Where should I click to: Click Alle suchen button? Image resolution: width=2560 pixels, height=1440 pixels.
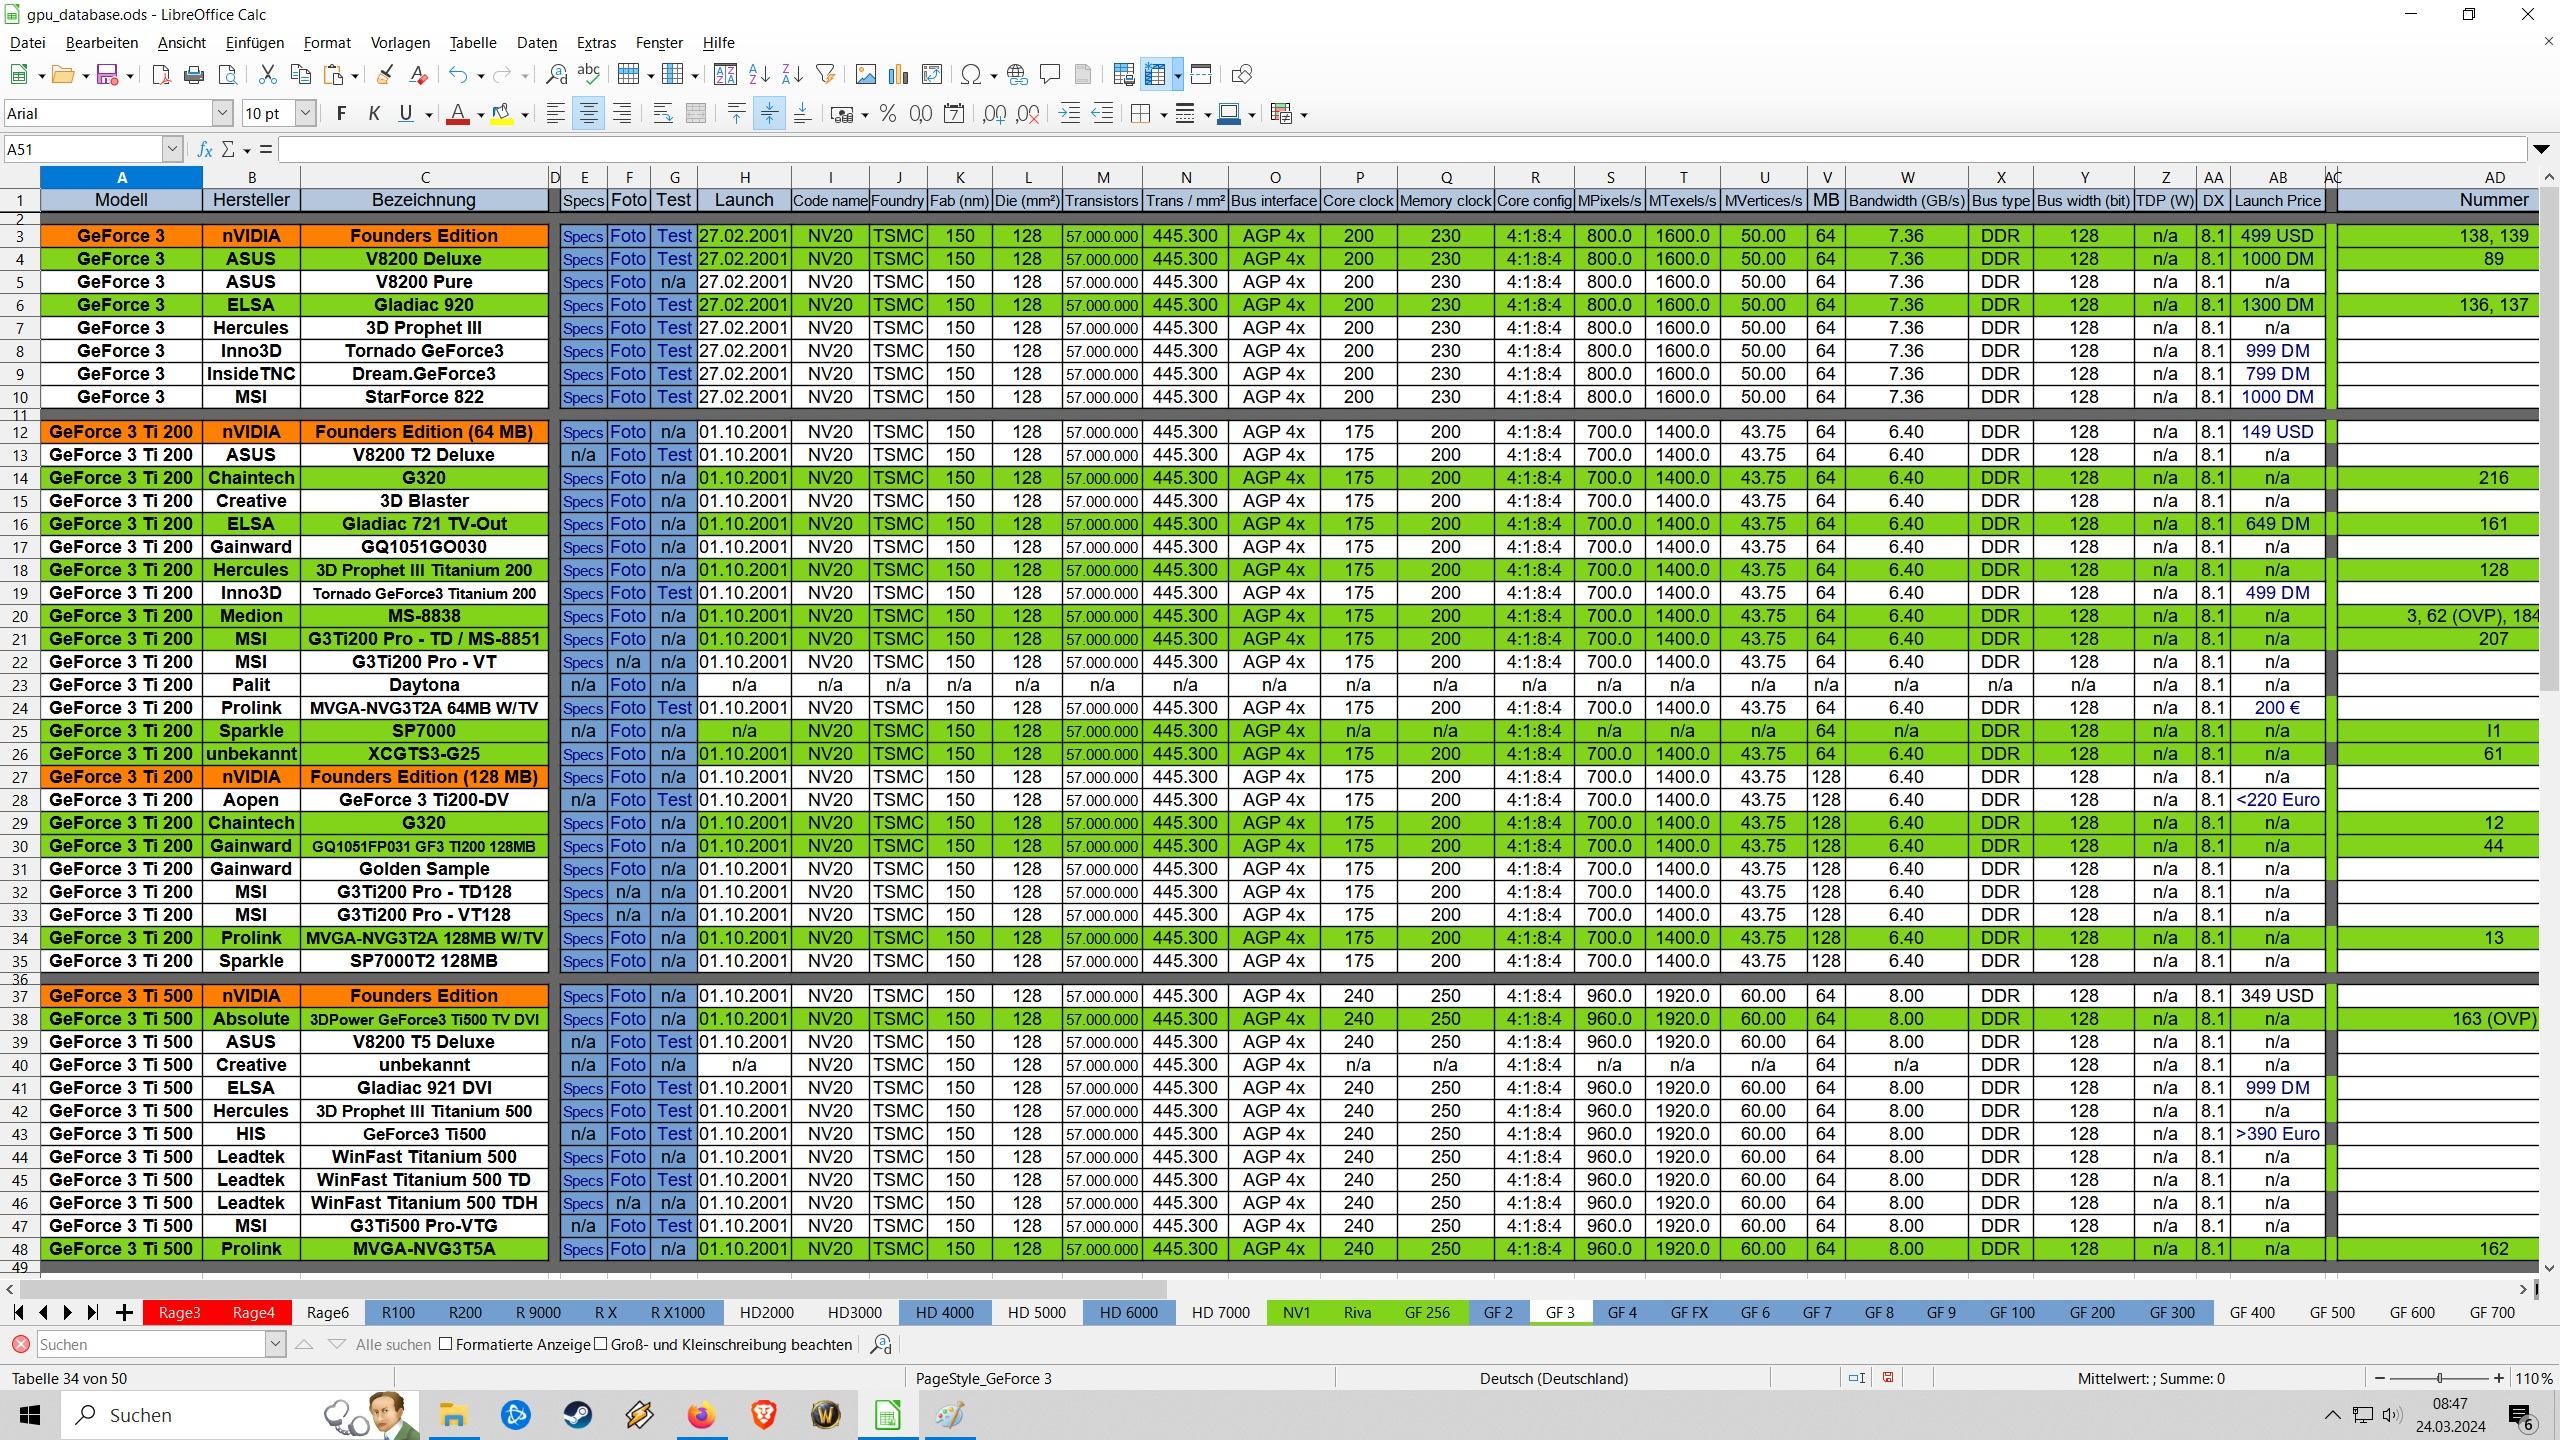pyautogui.click(x=393, y=1345)
